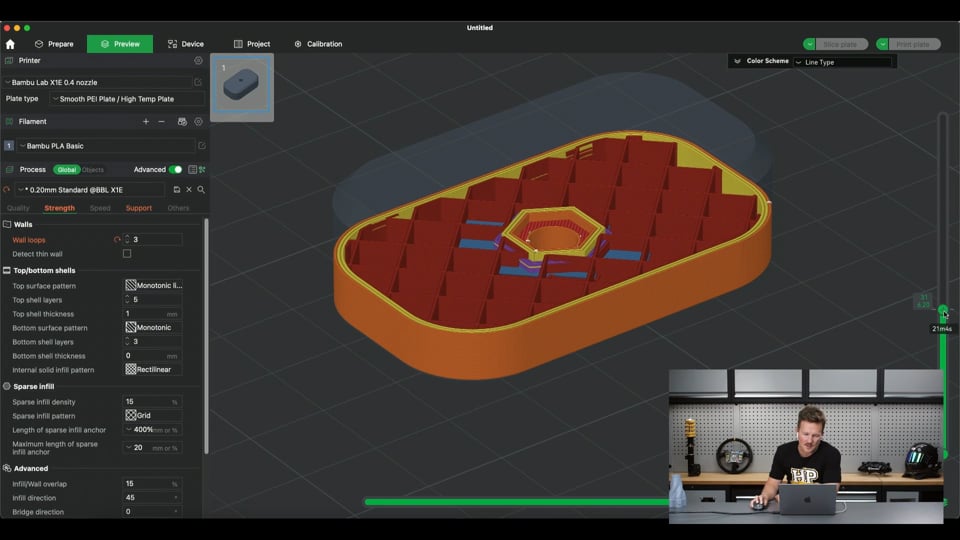The image size is (960, 540).
Task: Toggle the Advanced mode switch
Action: click(175, 170)
